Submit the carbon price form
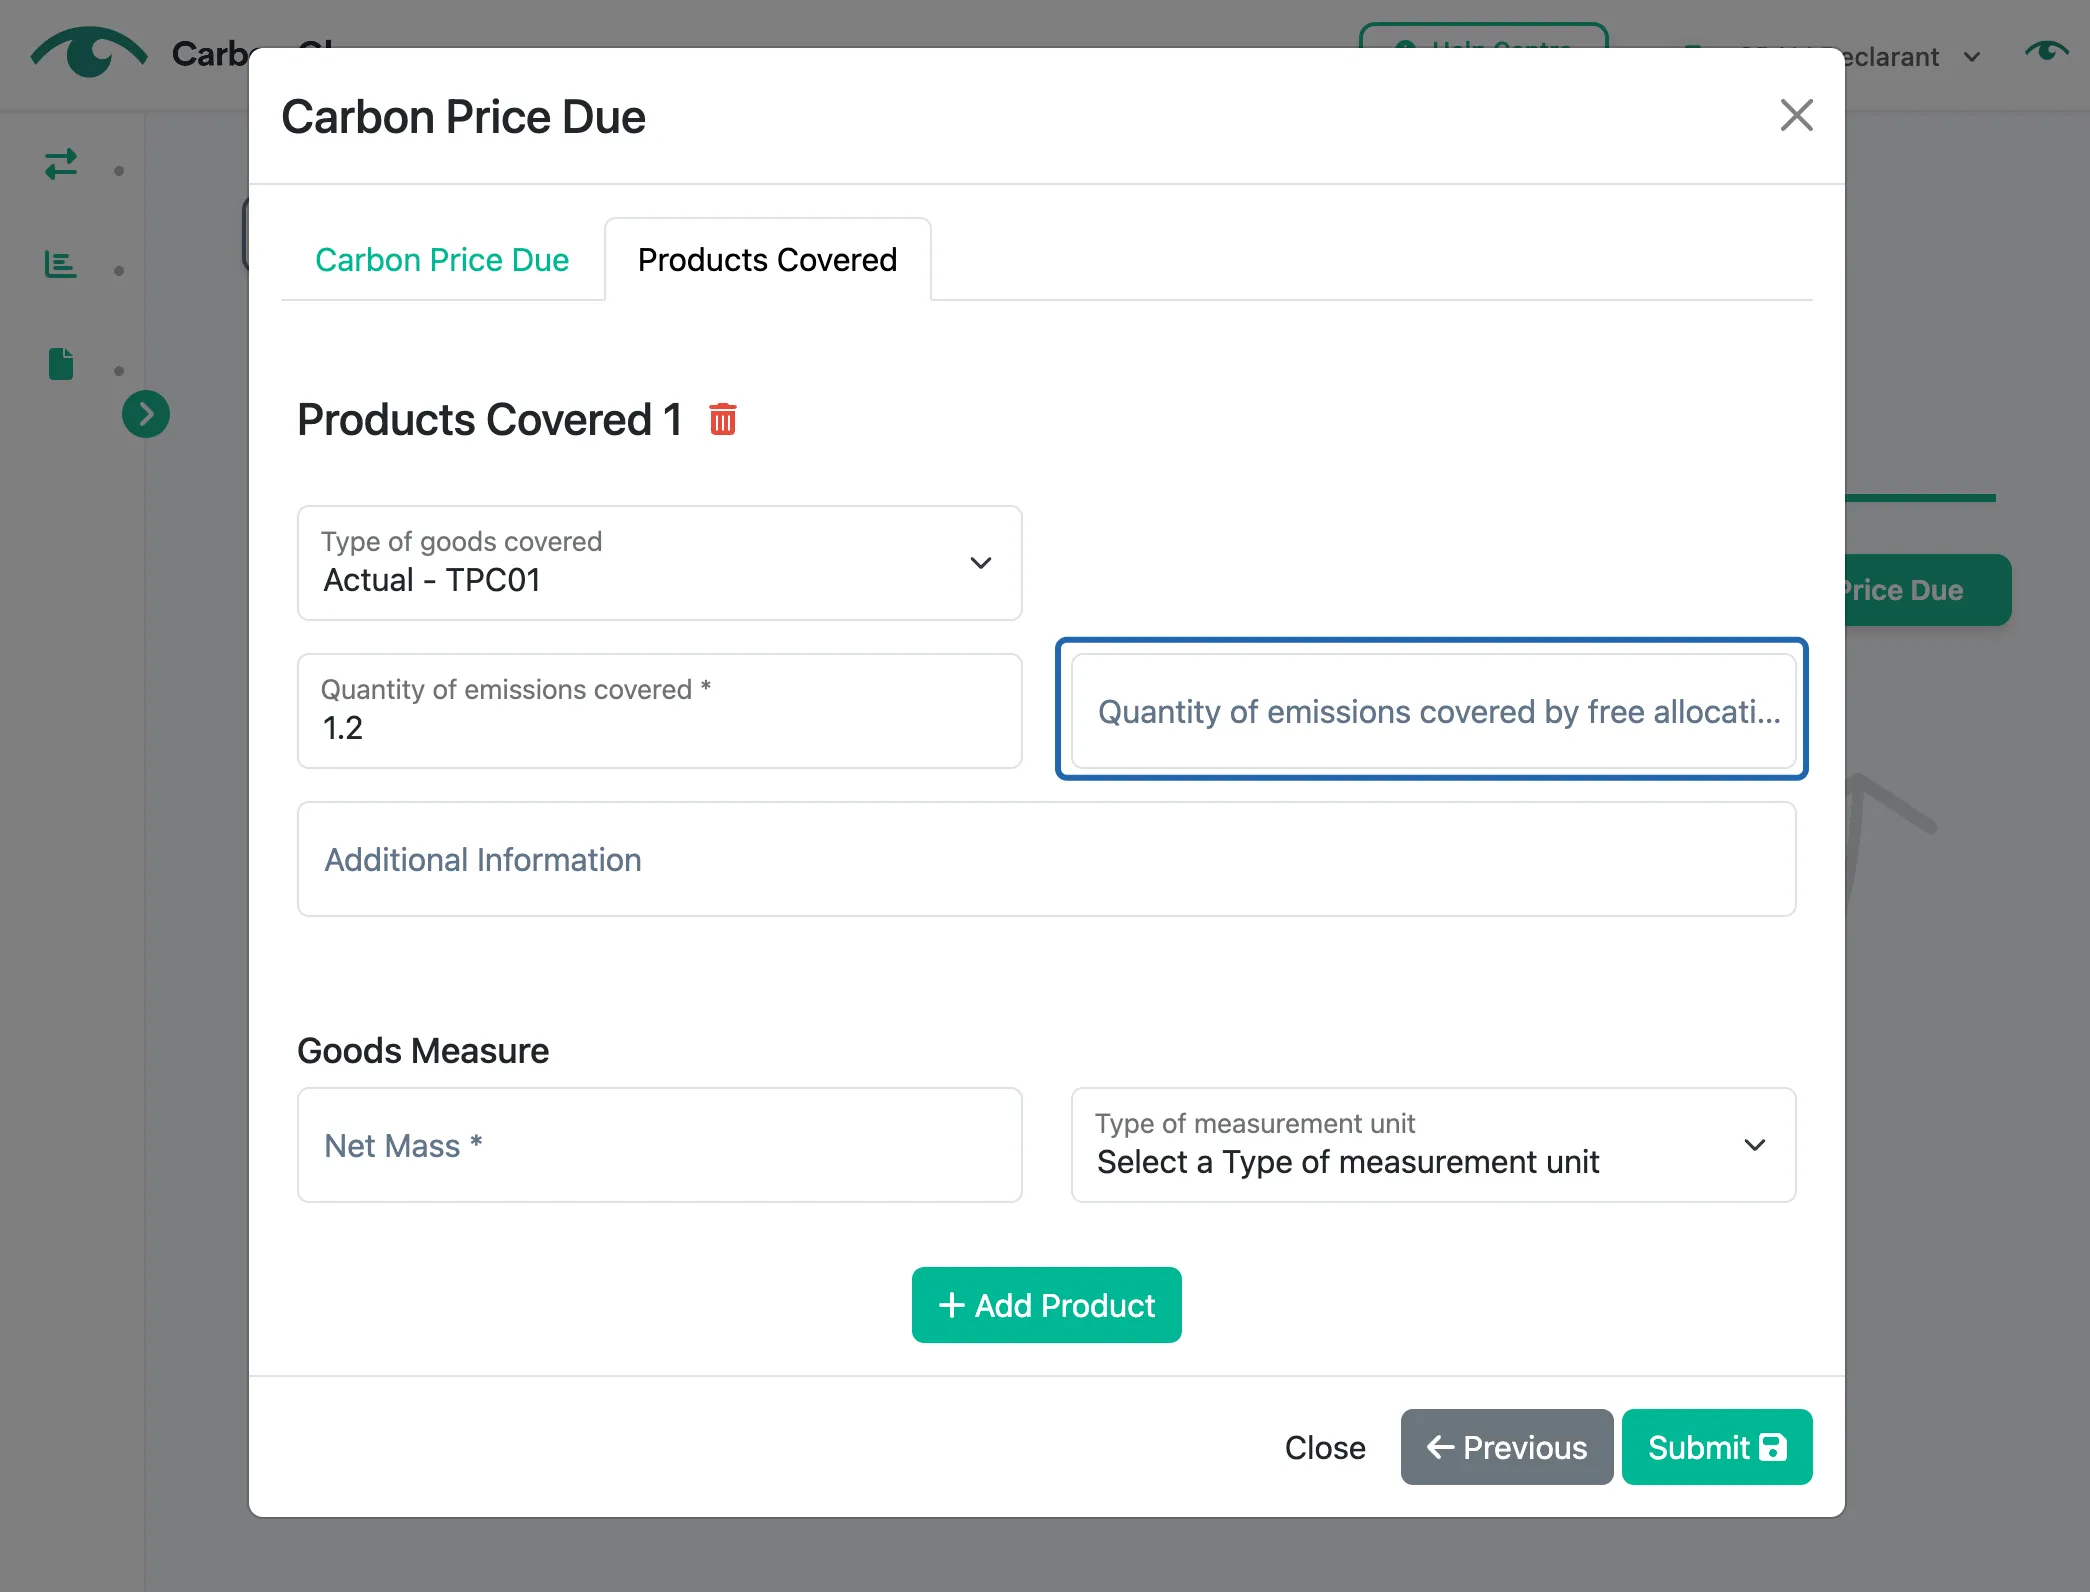The image size is (2090, 1592). click(x=1717, y=1447)
